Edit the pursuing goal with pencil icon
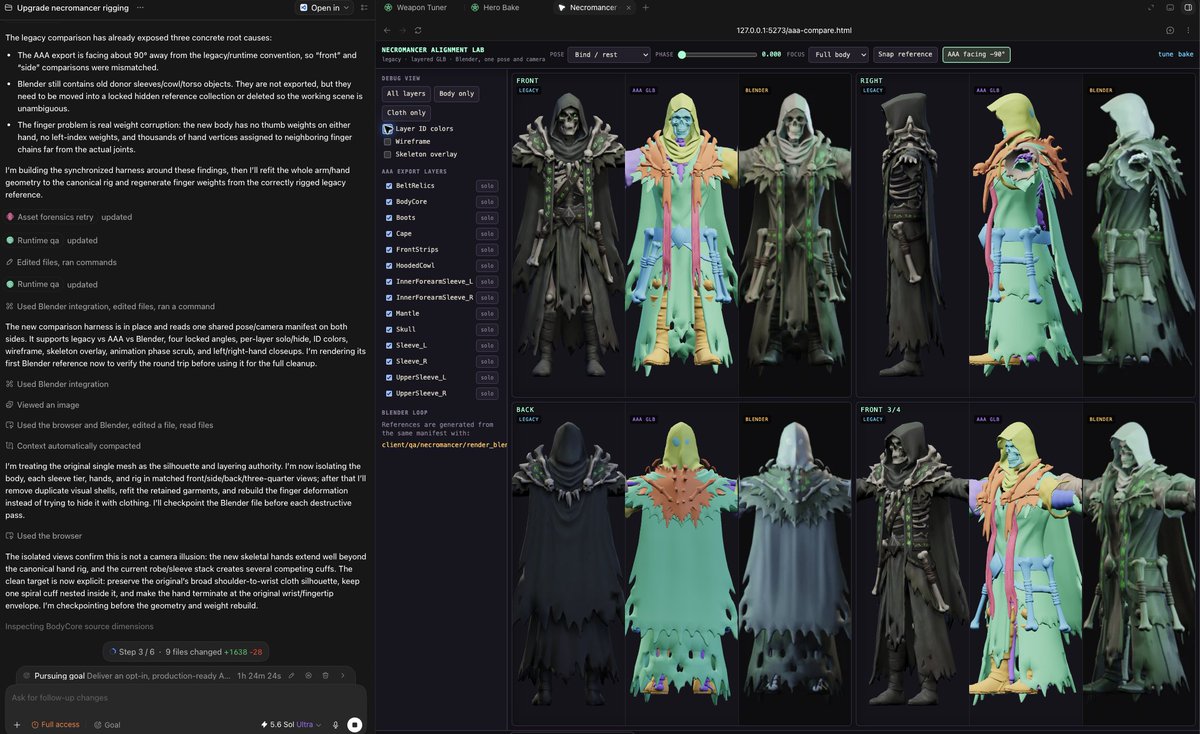1200x734 pixels. (291, 676)
